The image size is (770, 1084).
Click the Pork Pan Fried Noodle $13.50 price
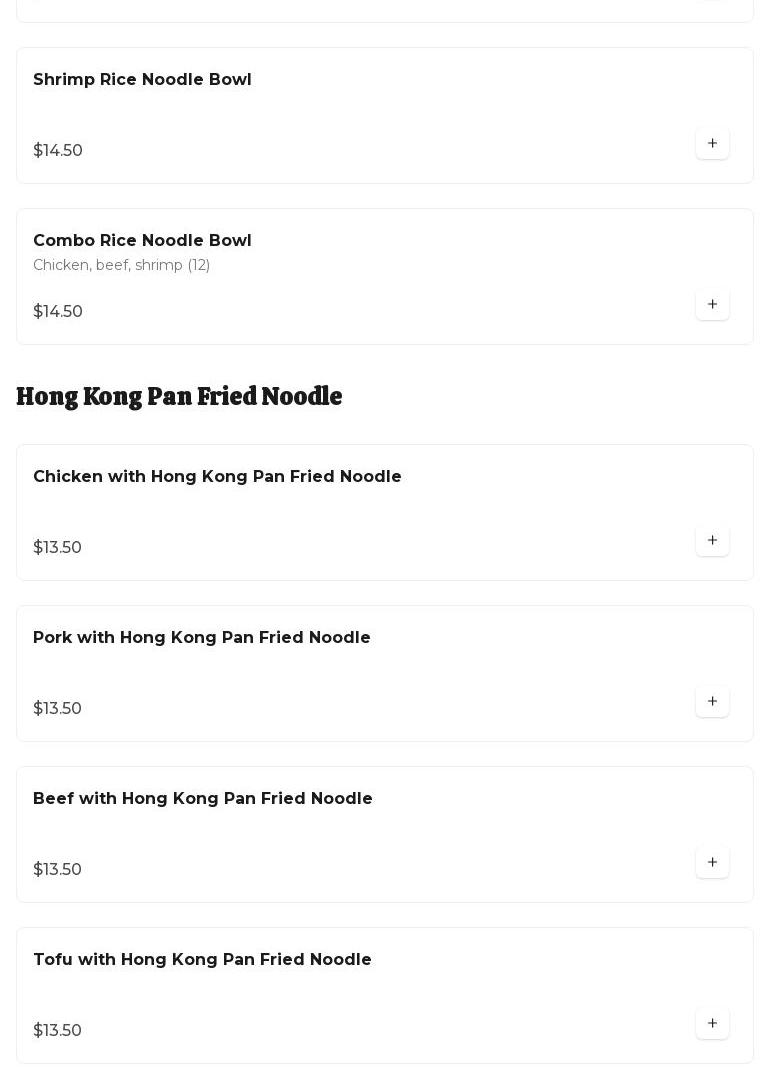57,709
